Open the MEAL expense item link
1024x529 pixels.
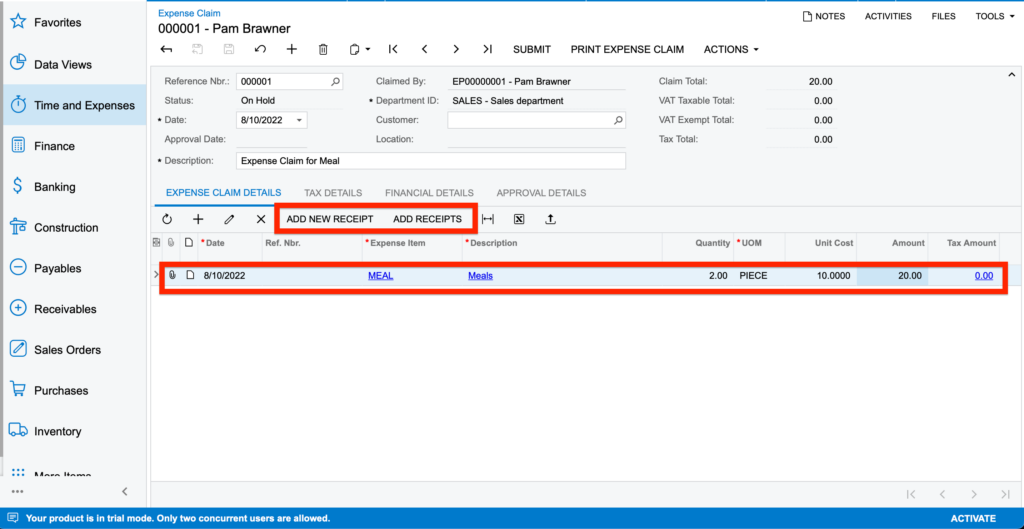tap(380, 275)
